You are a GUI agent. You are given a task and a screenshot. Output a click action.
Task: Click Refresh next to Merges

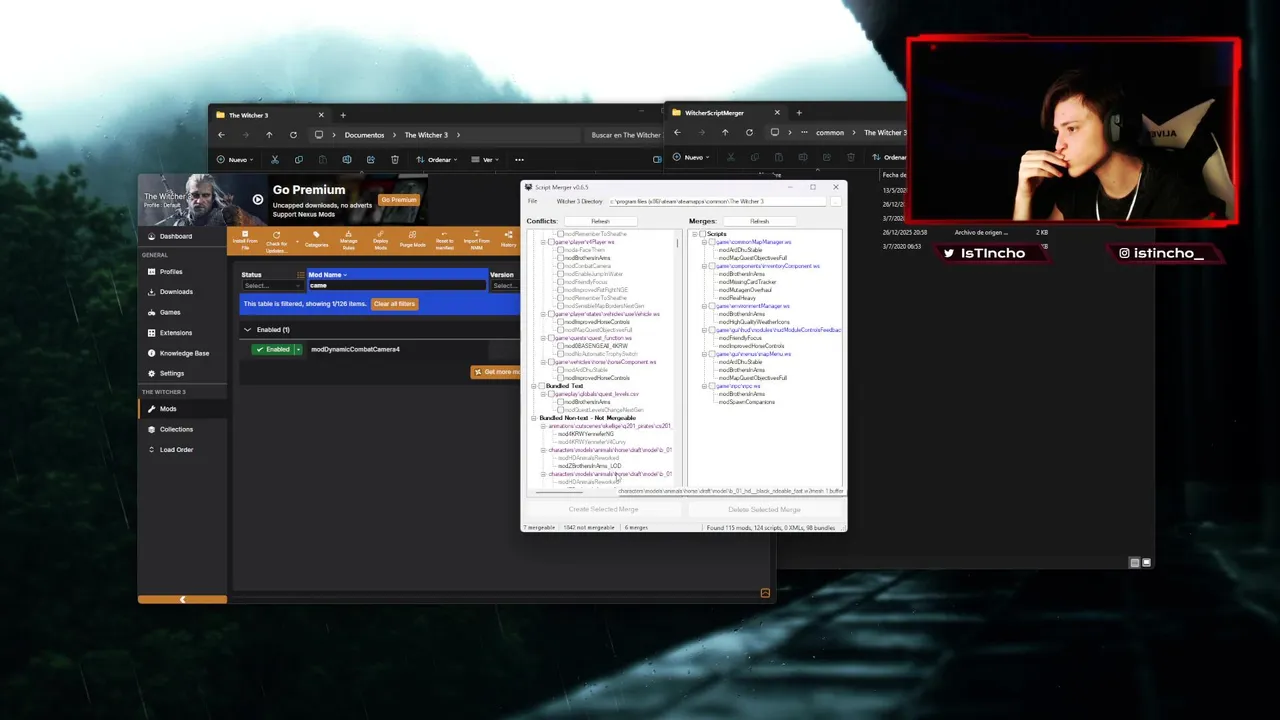tap(760, 221)
